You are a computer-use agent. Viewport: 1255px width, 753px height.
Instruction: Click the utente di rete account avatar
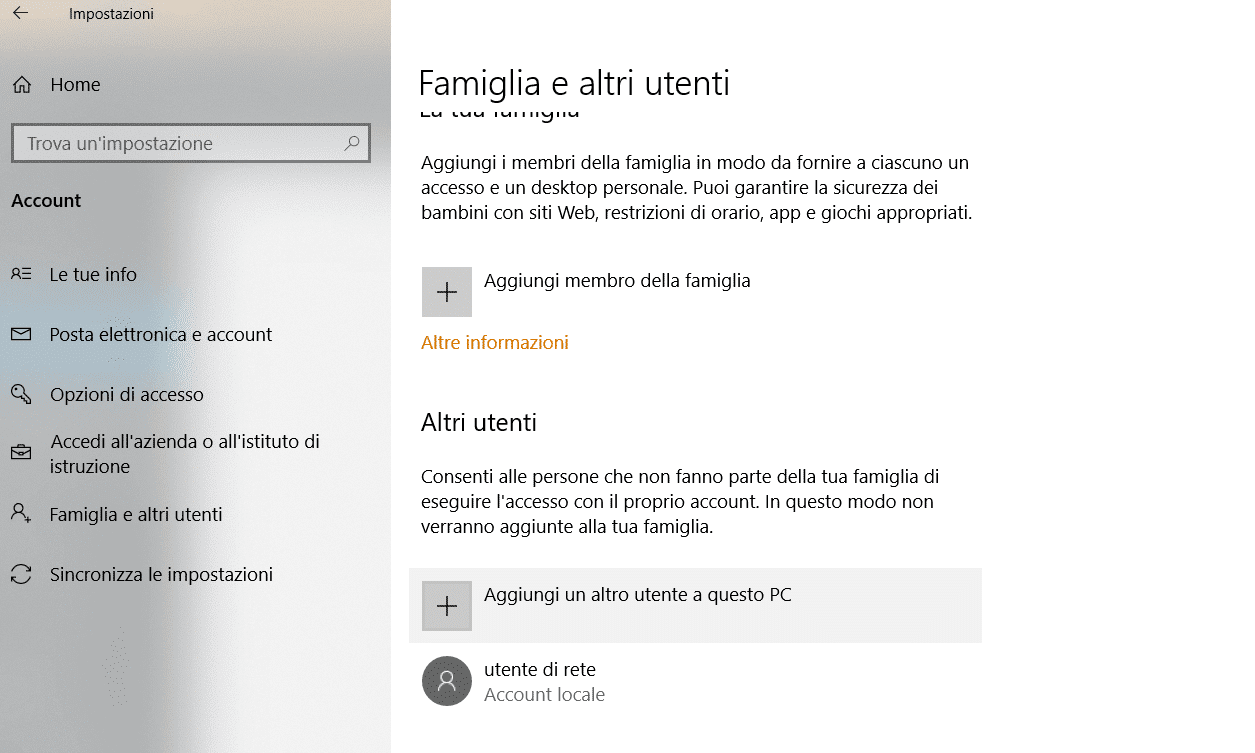446,681
